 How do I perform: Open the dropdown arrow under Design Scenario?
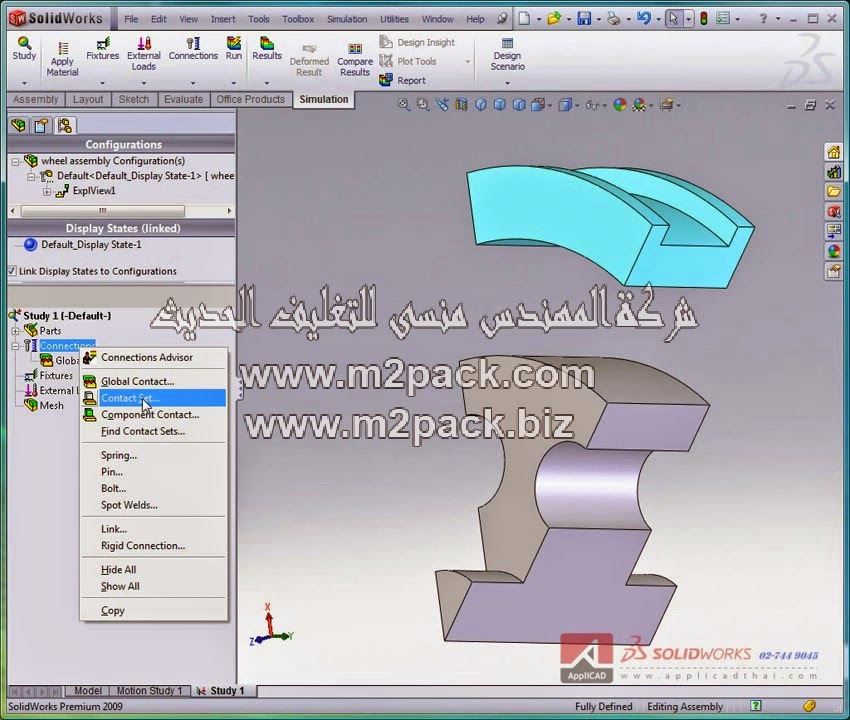click(507, 83)
